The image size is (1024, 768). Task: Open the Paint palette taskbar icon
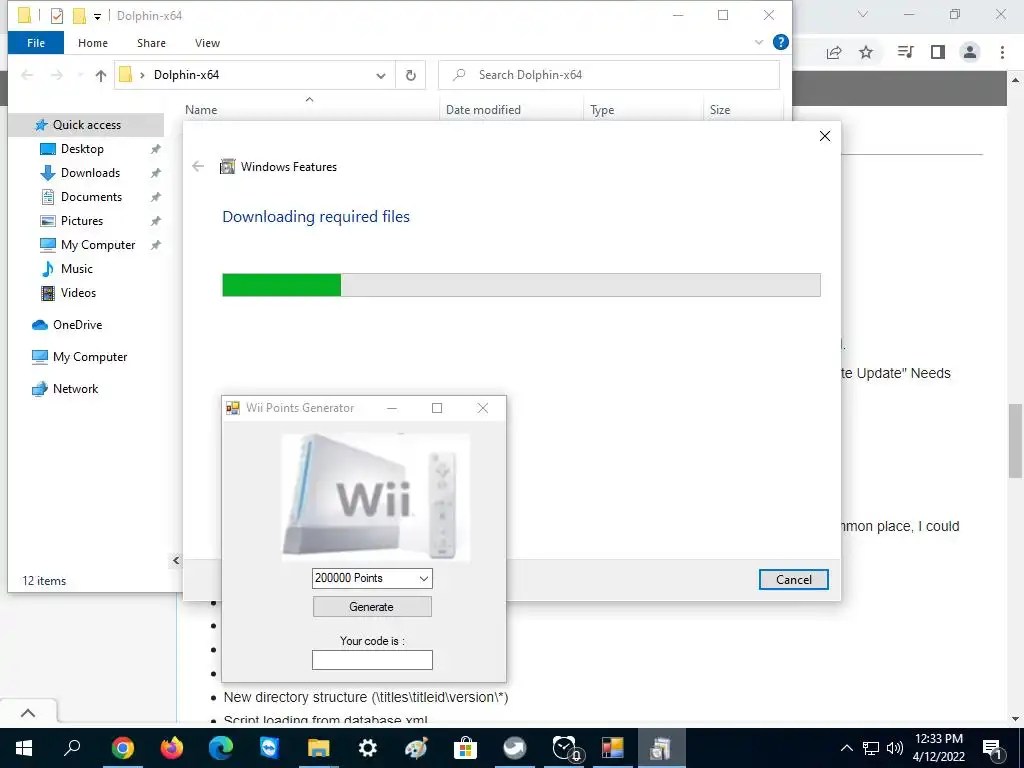(416, 748)
